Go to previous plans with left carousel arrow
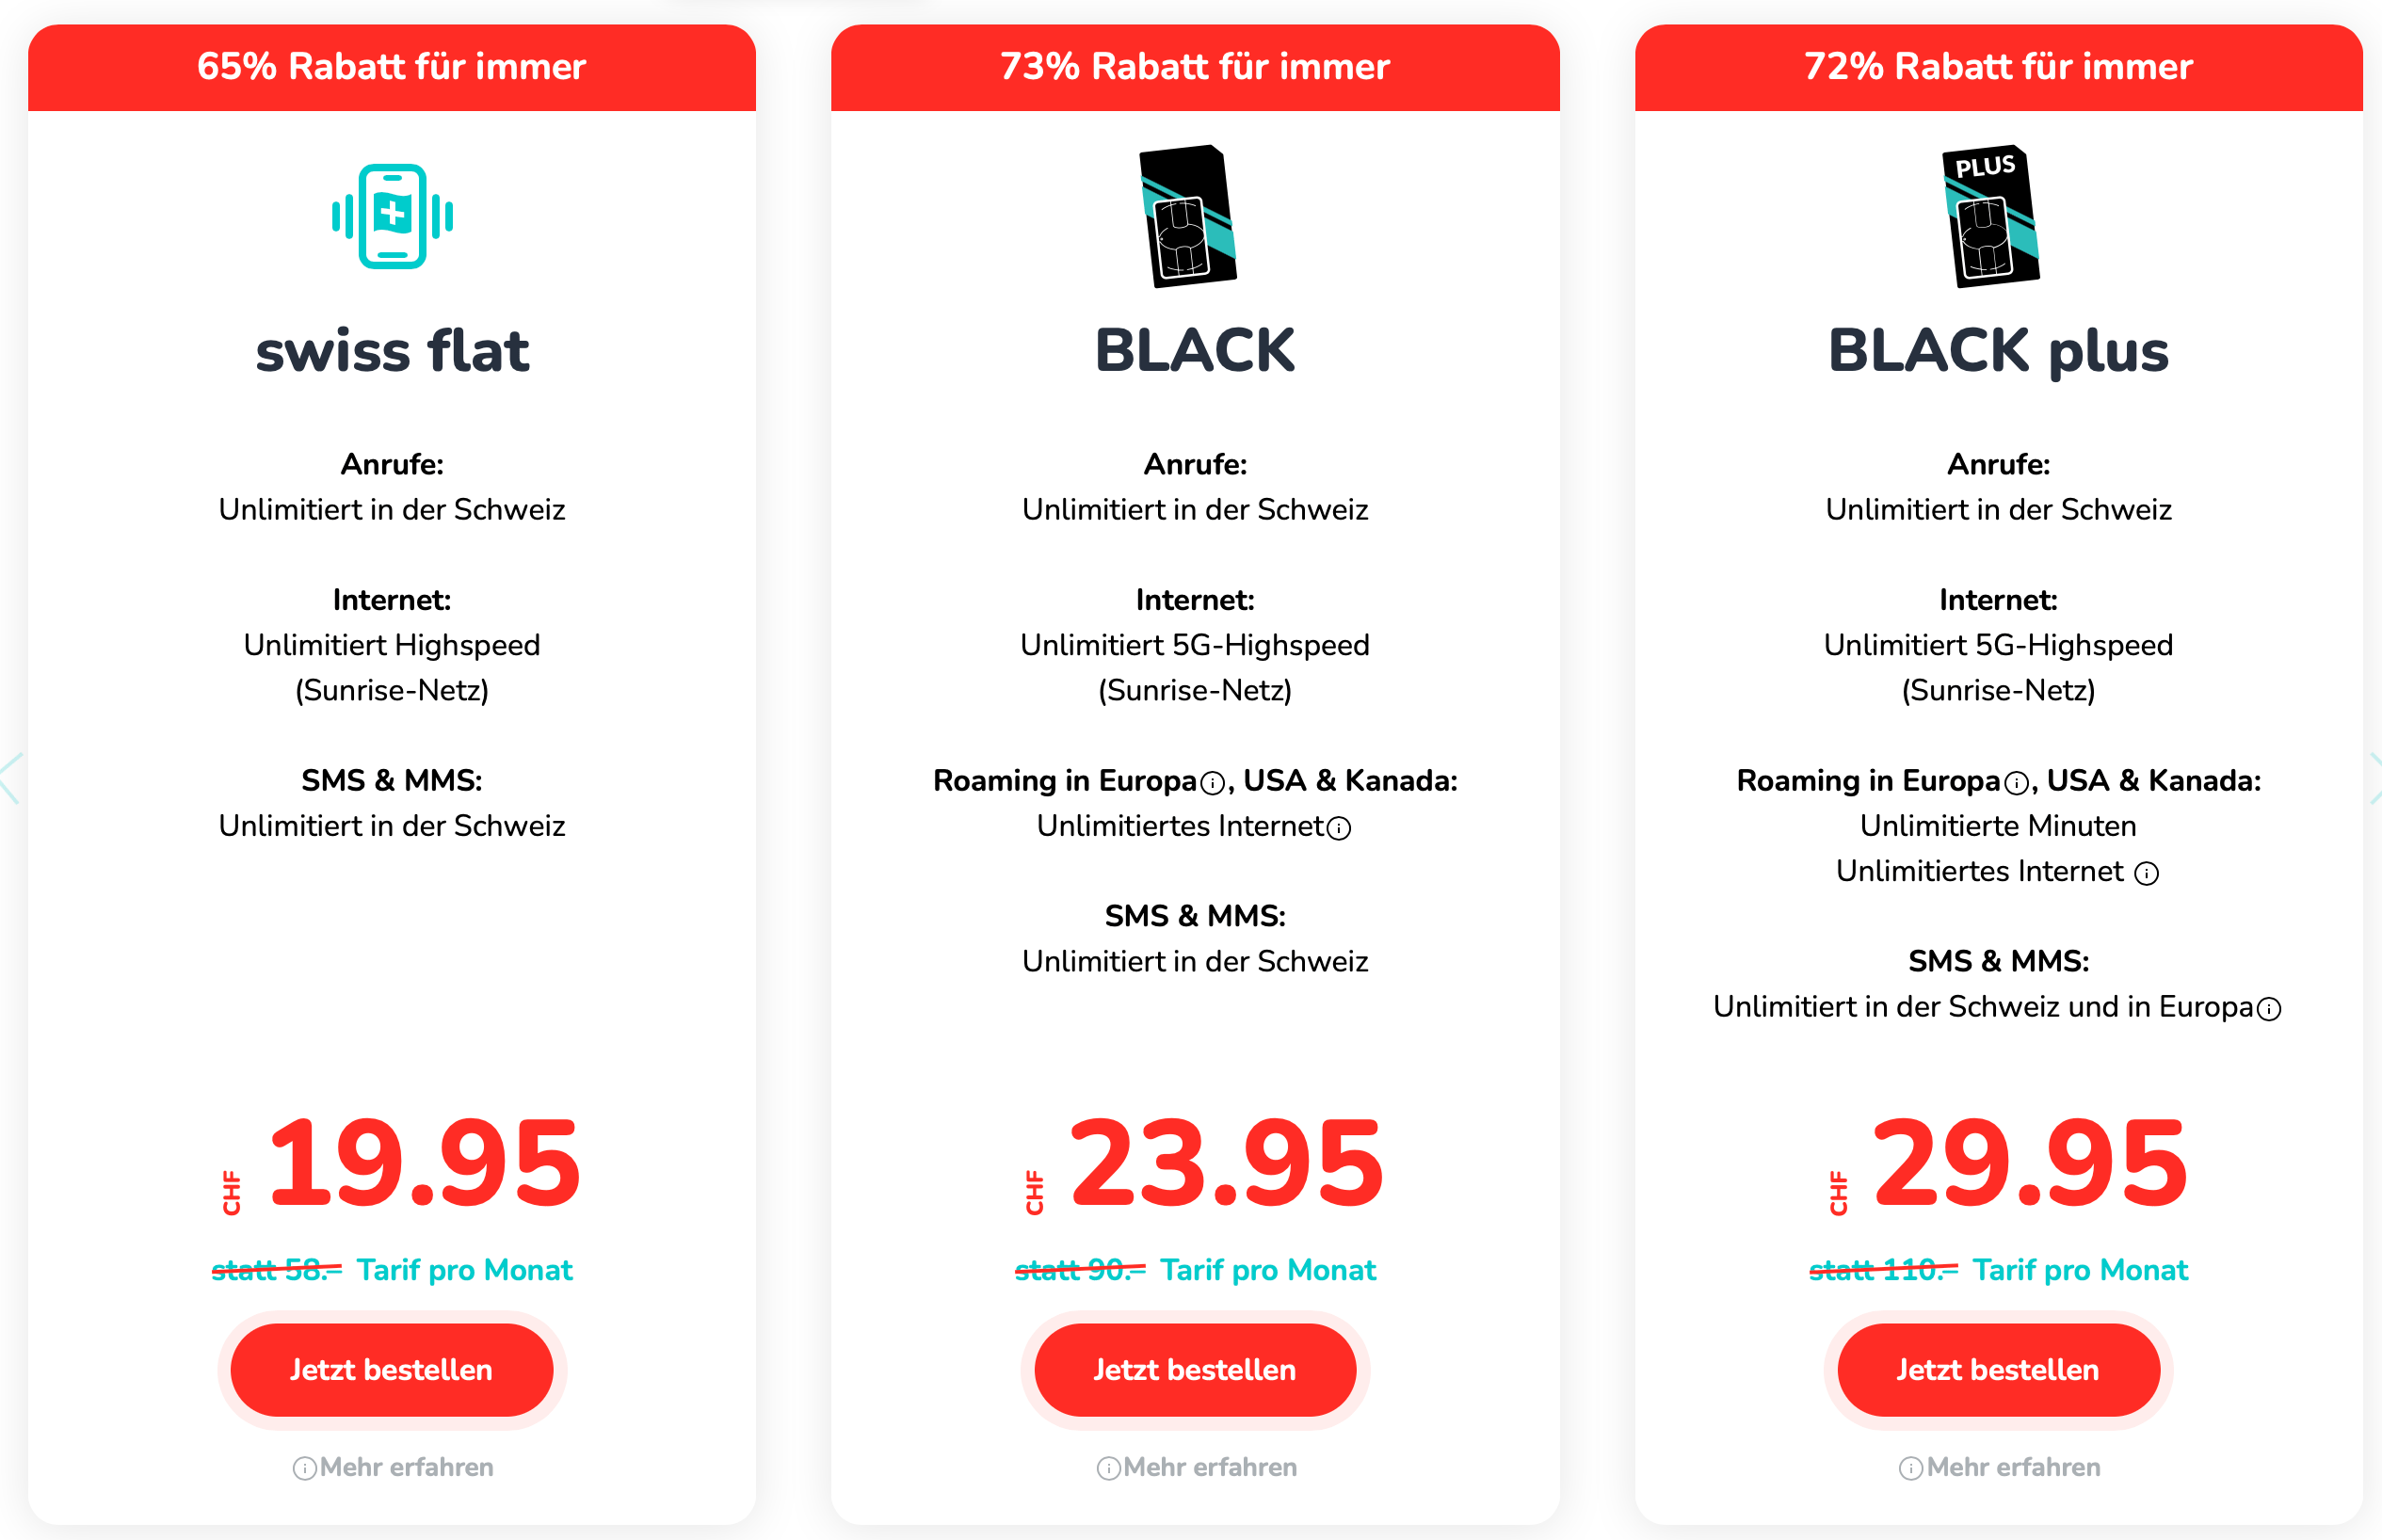Screen dimensions: 2382x1540 tap(10, 778)
